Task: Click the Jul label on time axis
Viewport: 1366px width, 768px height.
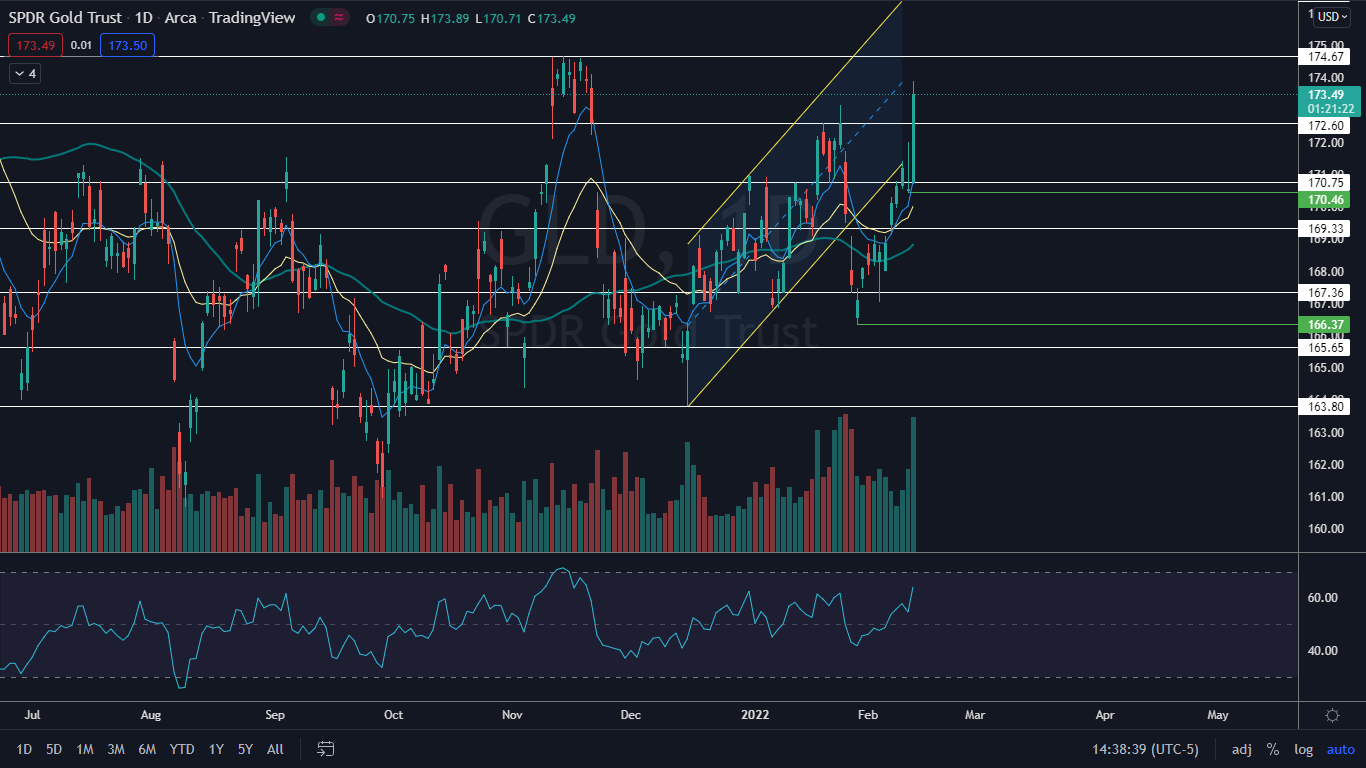Action: click(x=31, y=715)
